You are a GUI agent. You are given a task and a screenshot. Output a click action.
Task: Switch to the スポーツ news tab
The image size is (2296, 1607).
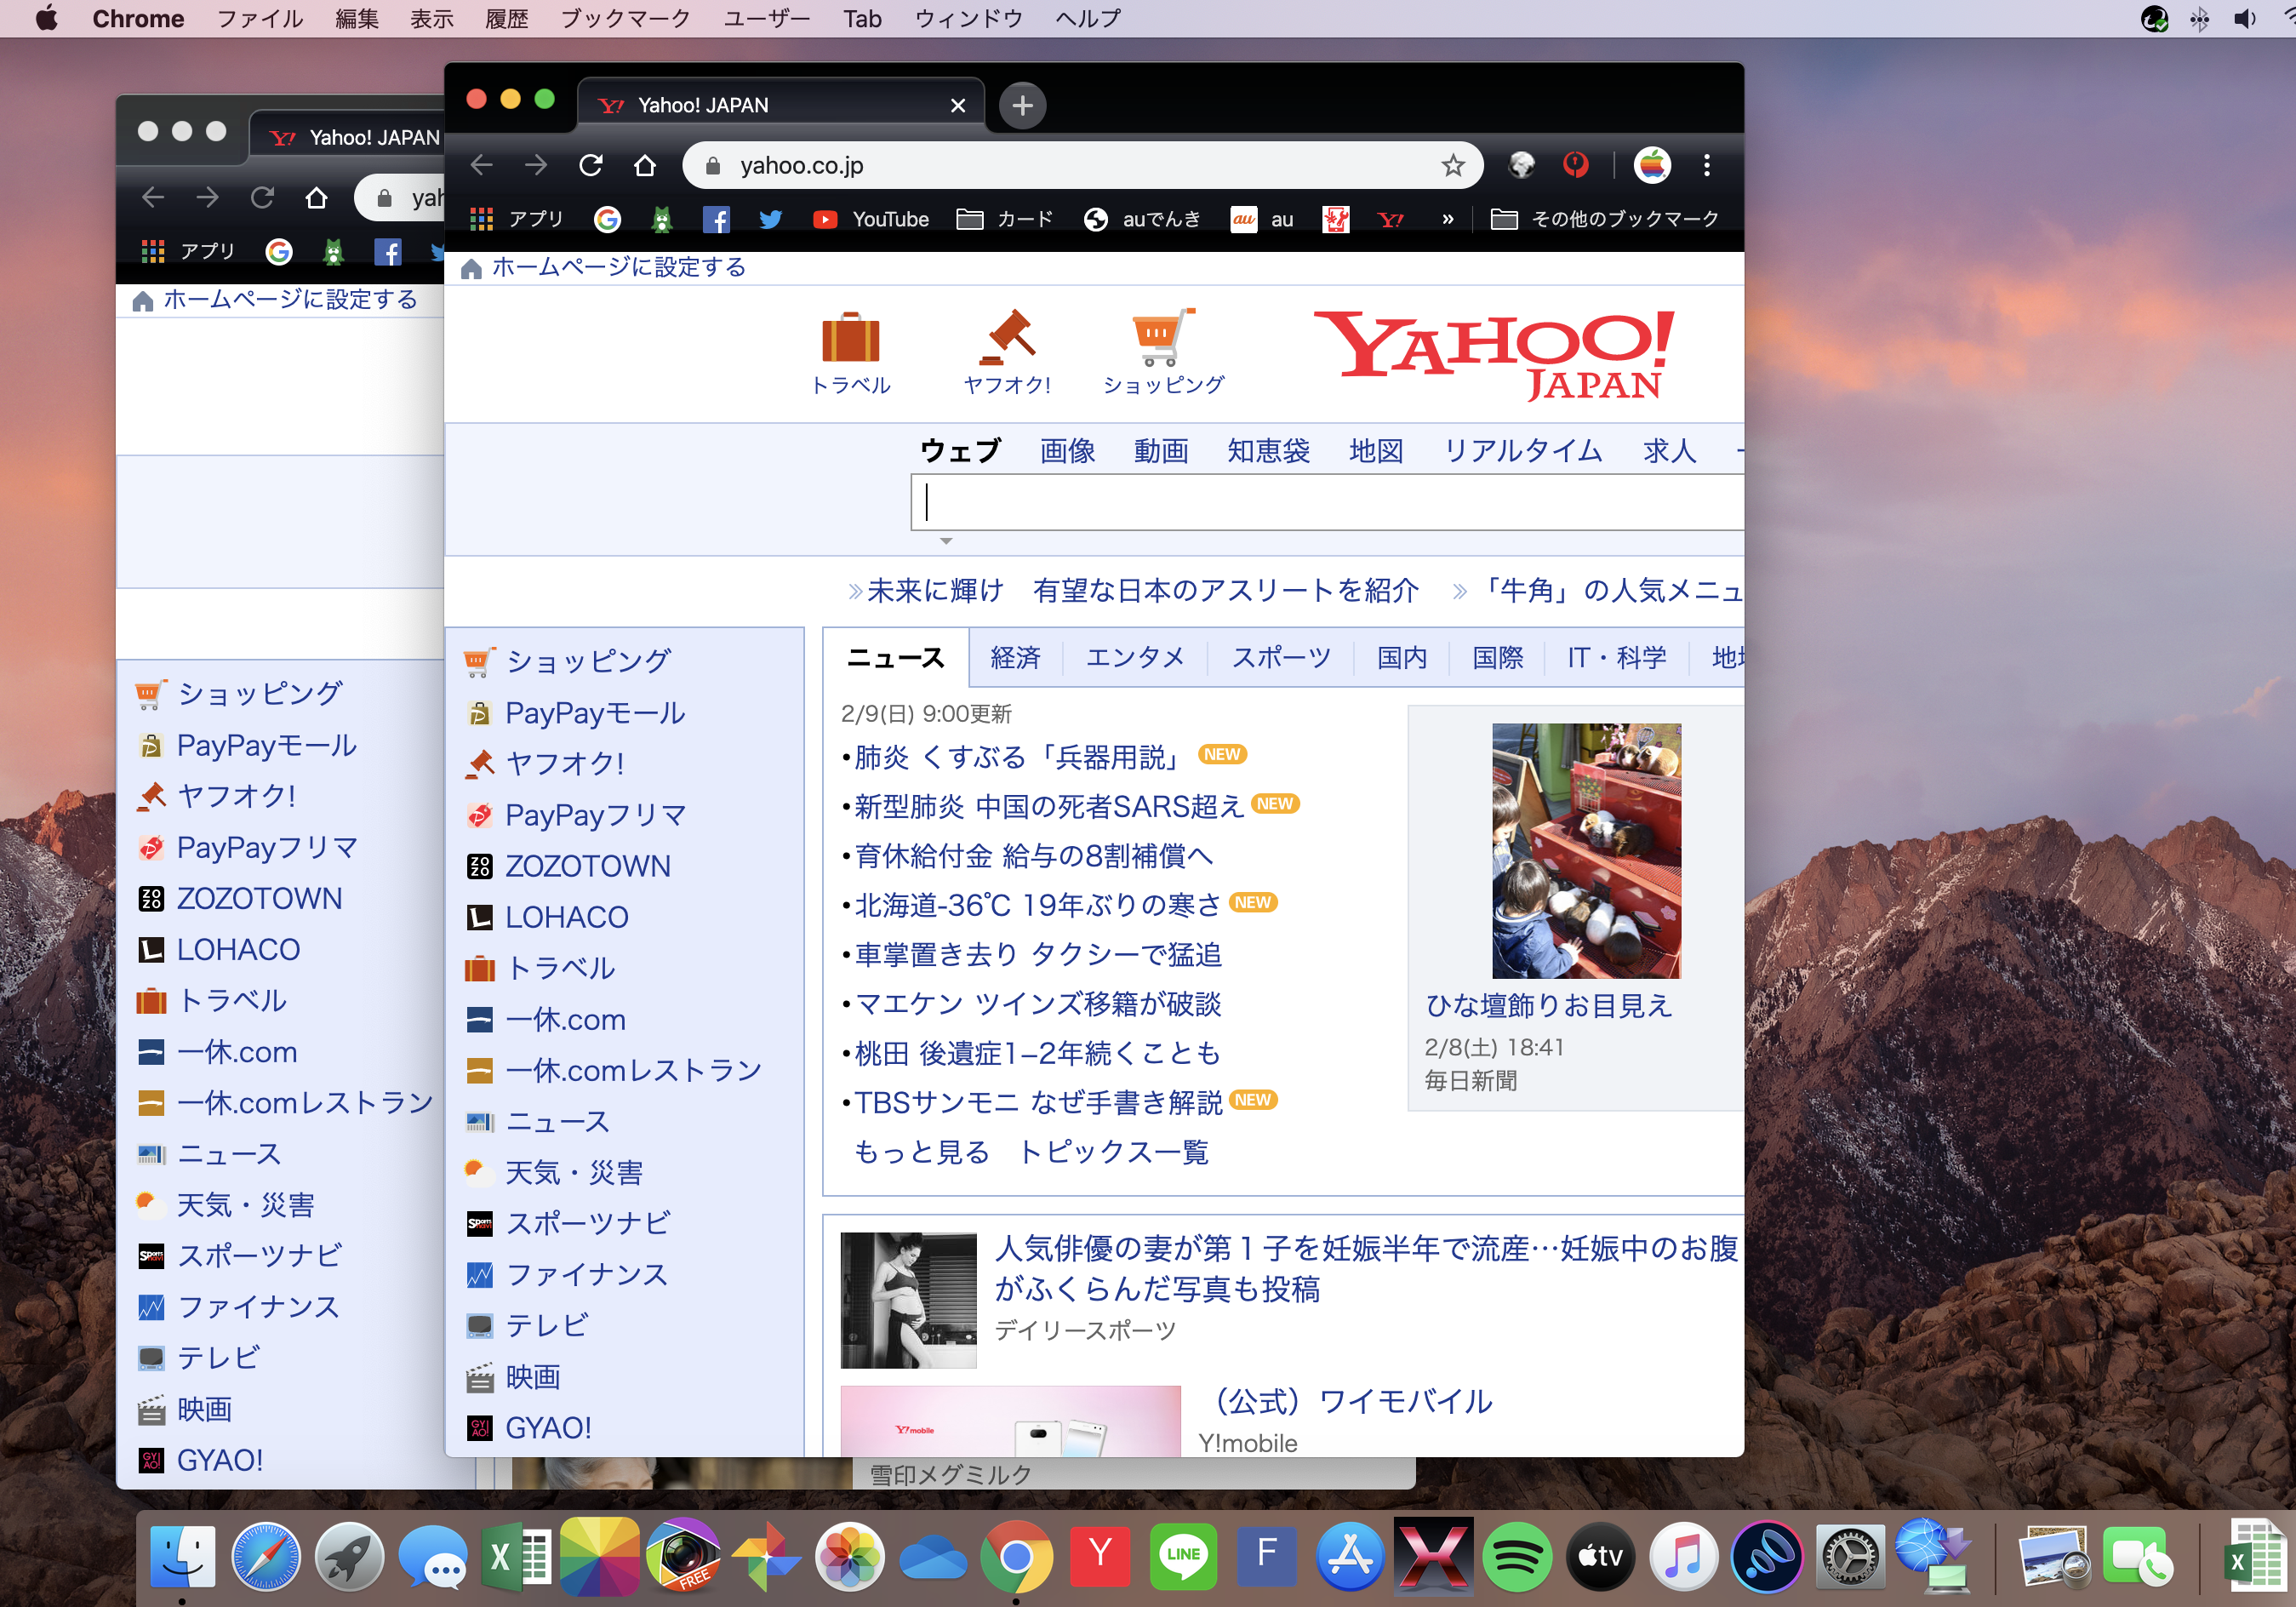click(x=1280, y=657)
